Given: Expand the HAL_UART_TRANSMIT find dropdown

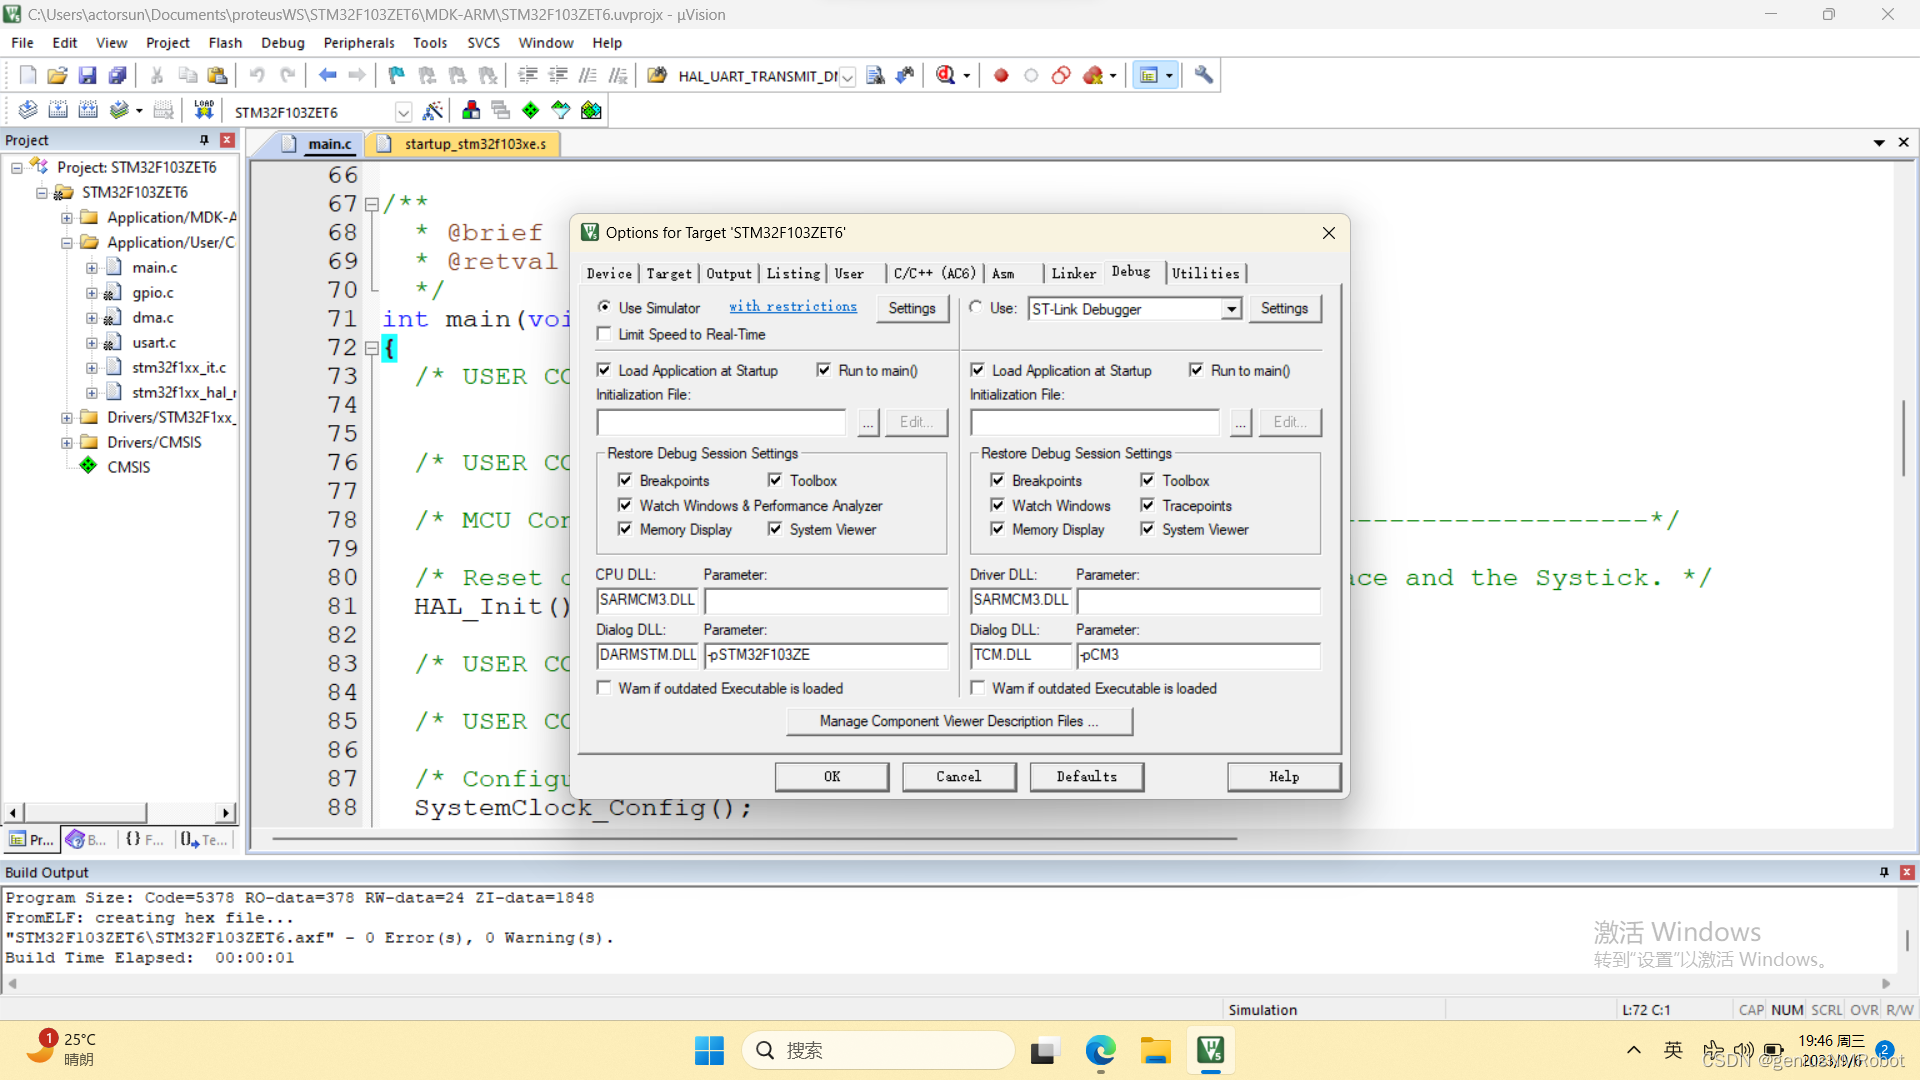Looking at the screenshot, I should (x=847, y=76).
